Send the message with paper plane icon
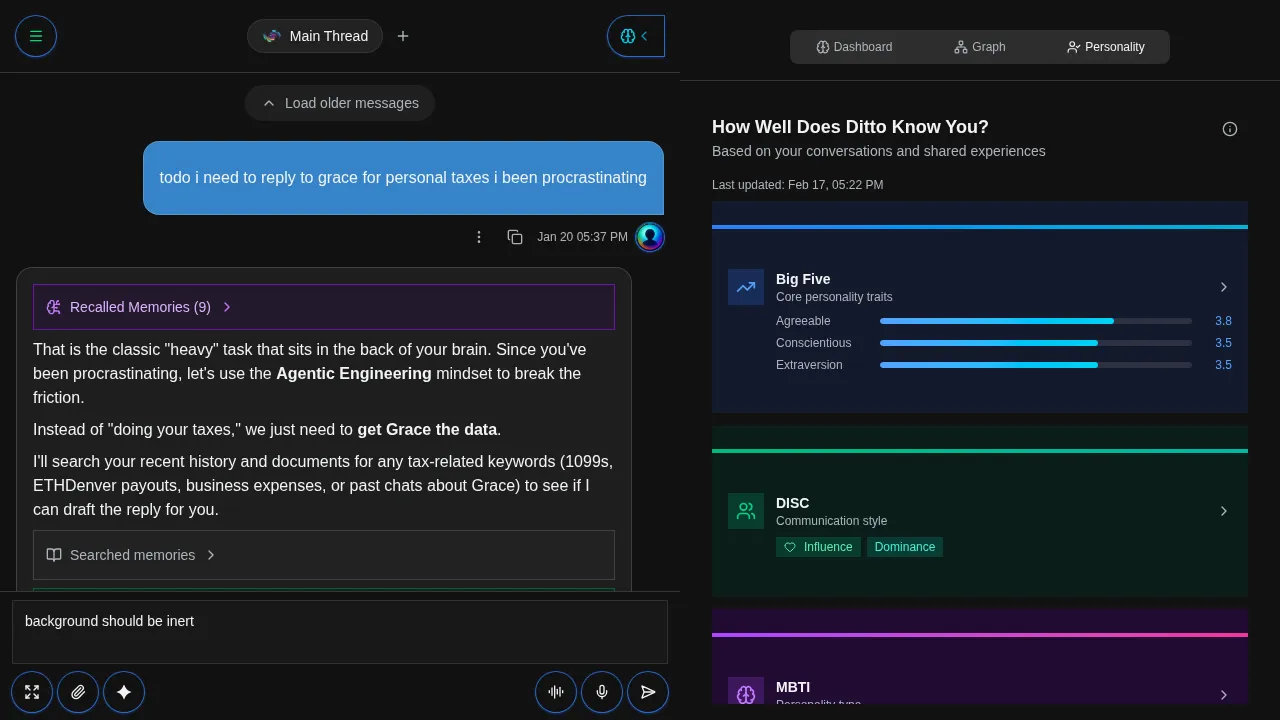Viewport: 1280px width, 720px height. pyautogui.click(x=648, y=692)
